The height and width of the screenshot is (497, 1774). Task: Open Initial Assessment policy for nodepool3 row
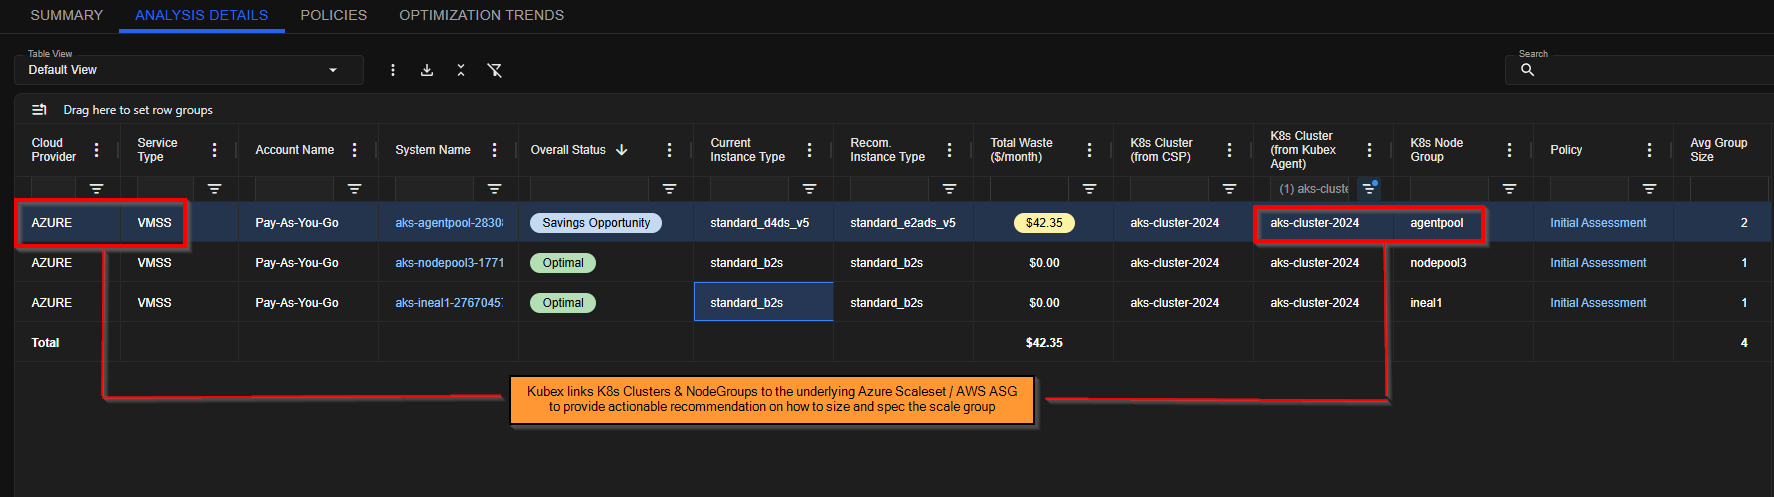pyautogui.click(x=1598, y=263)
